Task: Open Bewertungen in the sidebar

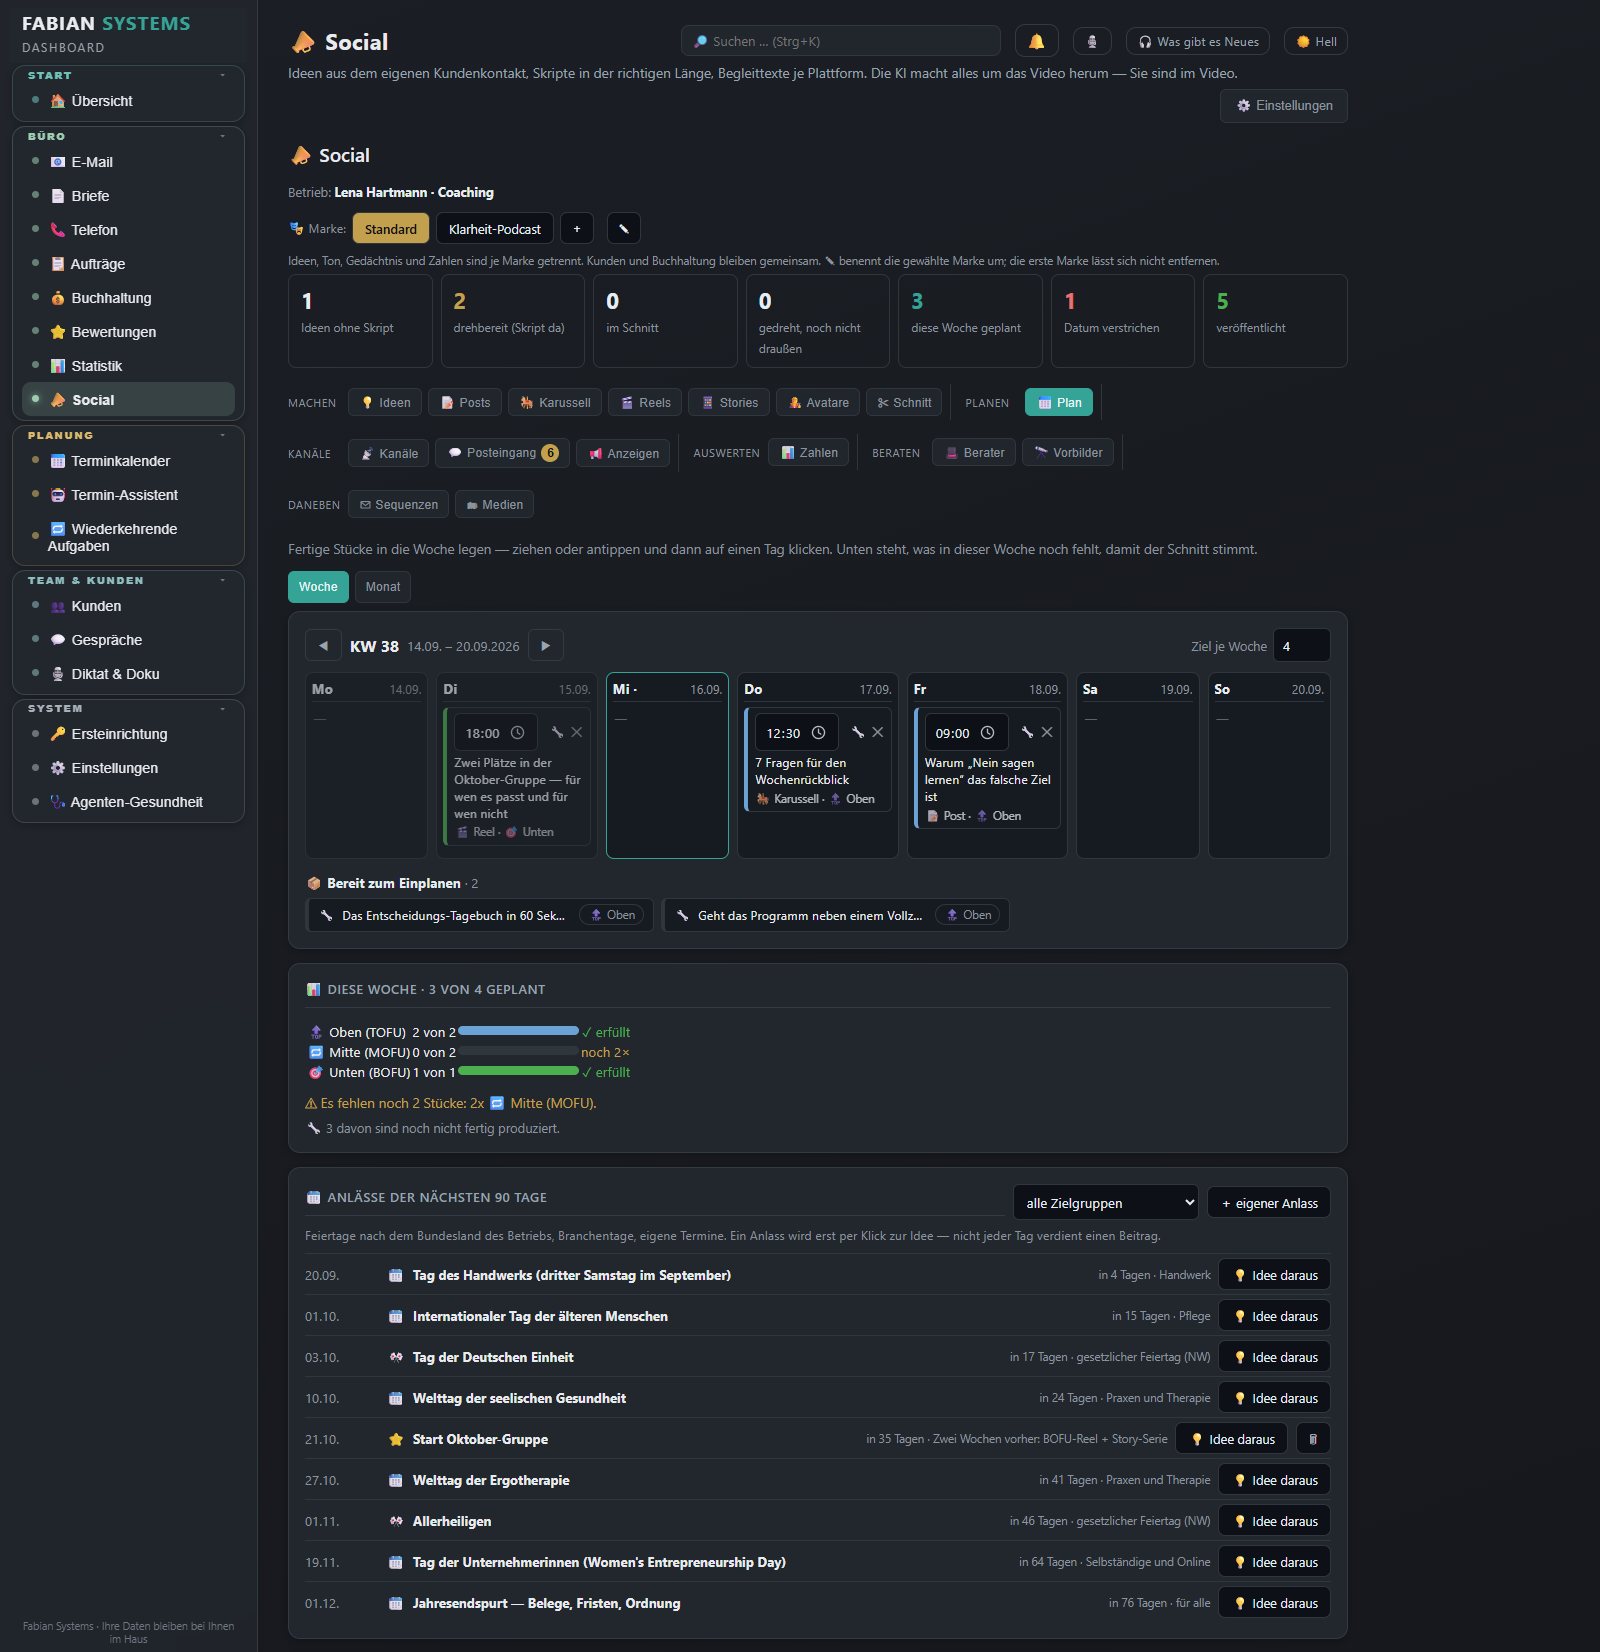Action: coord(128,332)
